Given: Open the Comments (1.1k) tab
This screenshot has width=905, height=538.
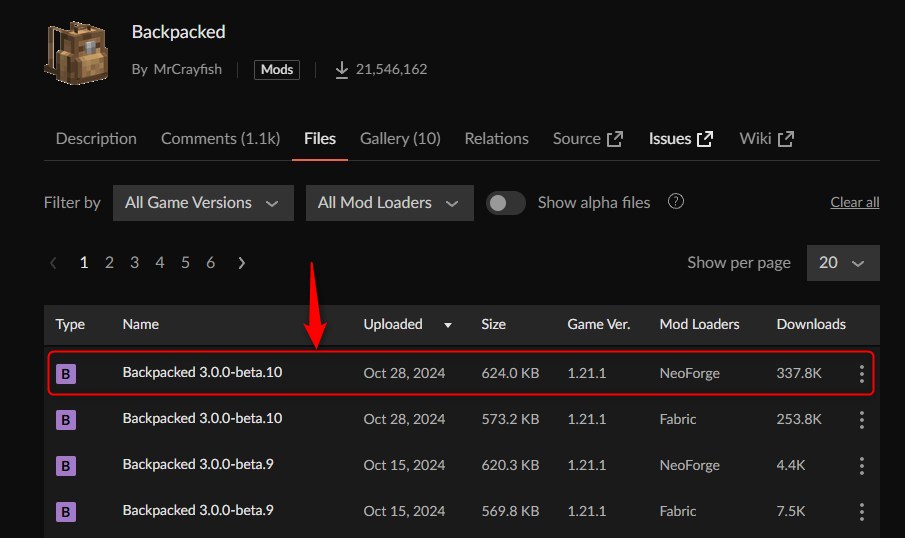Looking at the screenshot, I should 220,139.
